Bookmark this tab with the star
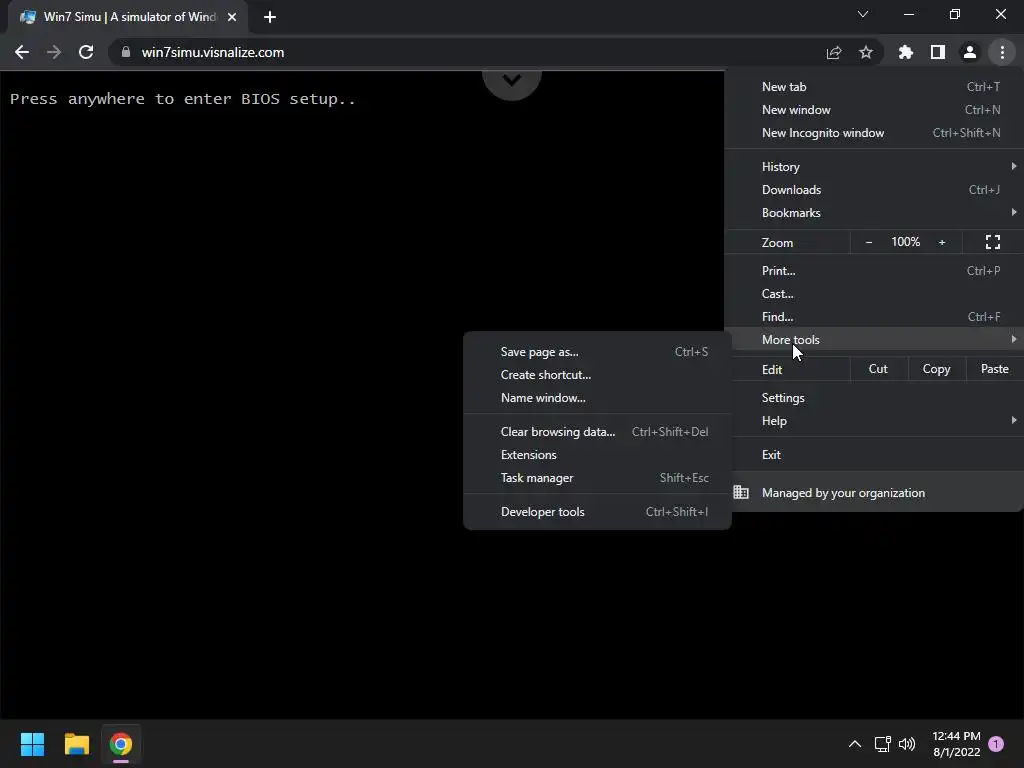1024x768 pixels. point(866,52)
